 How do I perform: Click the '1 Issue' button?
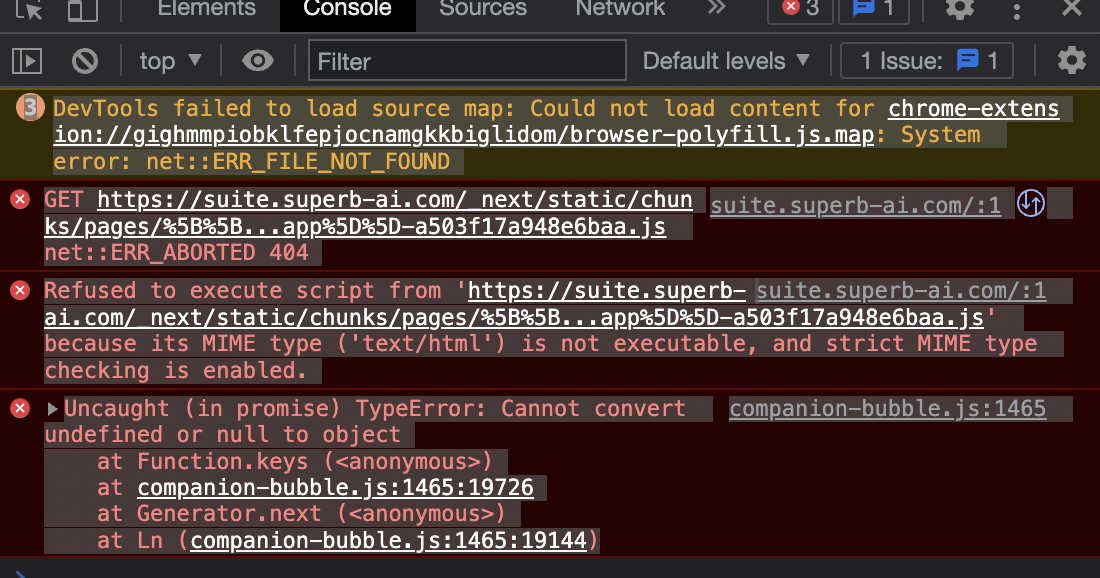(925, 61)
